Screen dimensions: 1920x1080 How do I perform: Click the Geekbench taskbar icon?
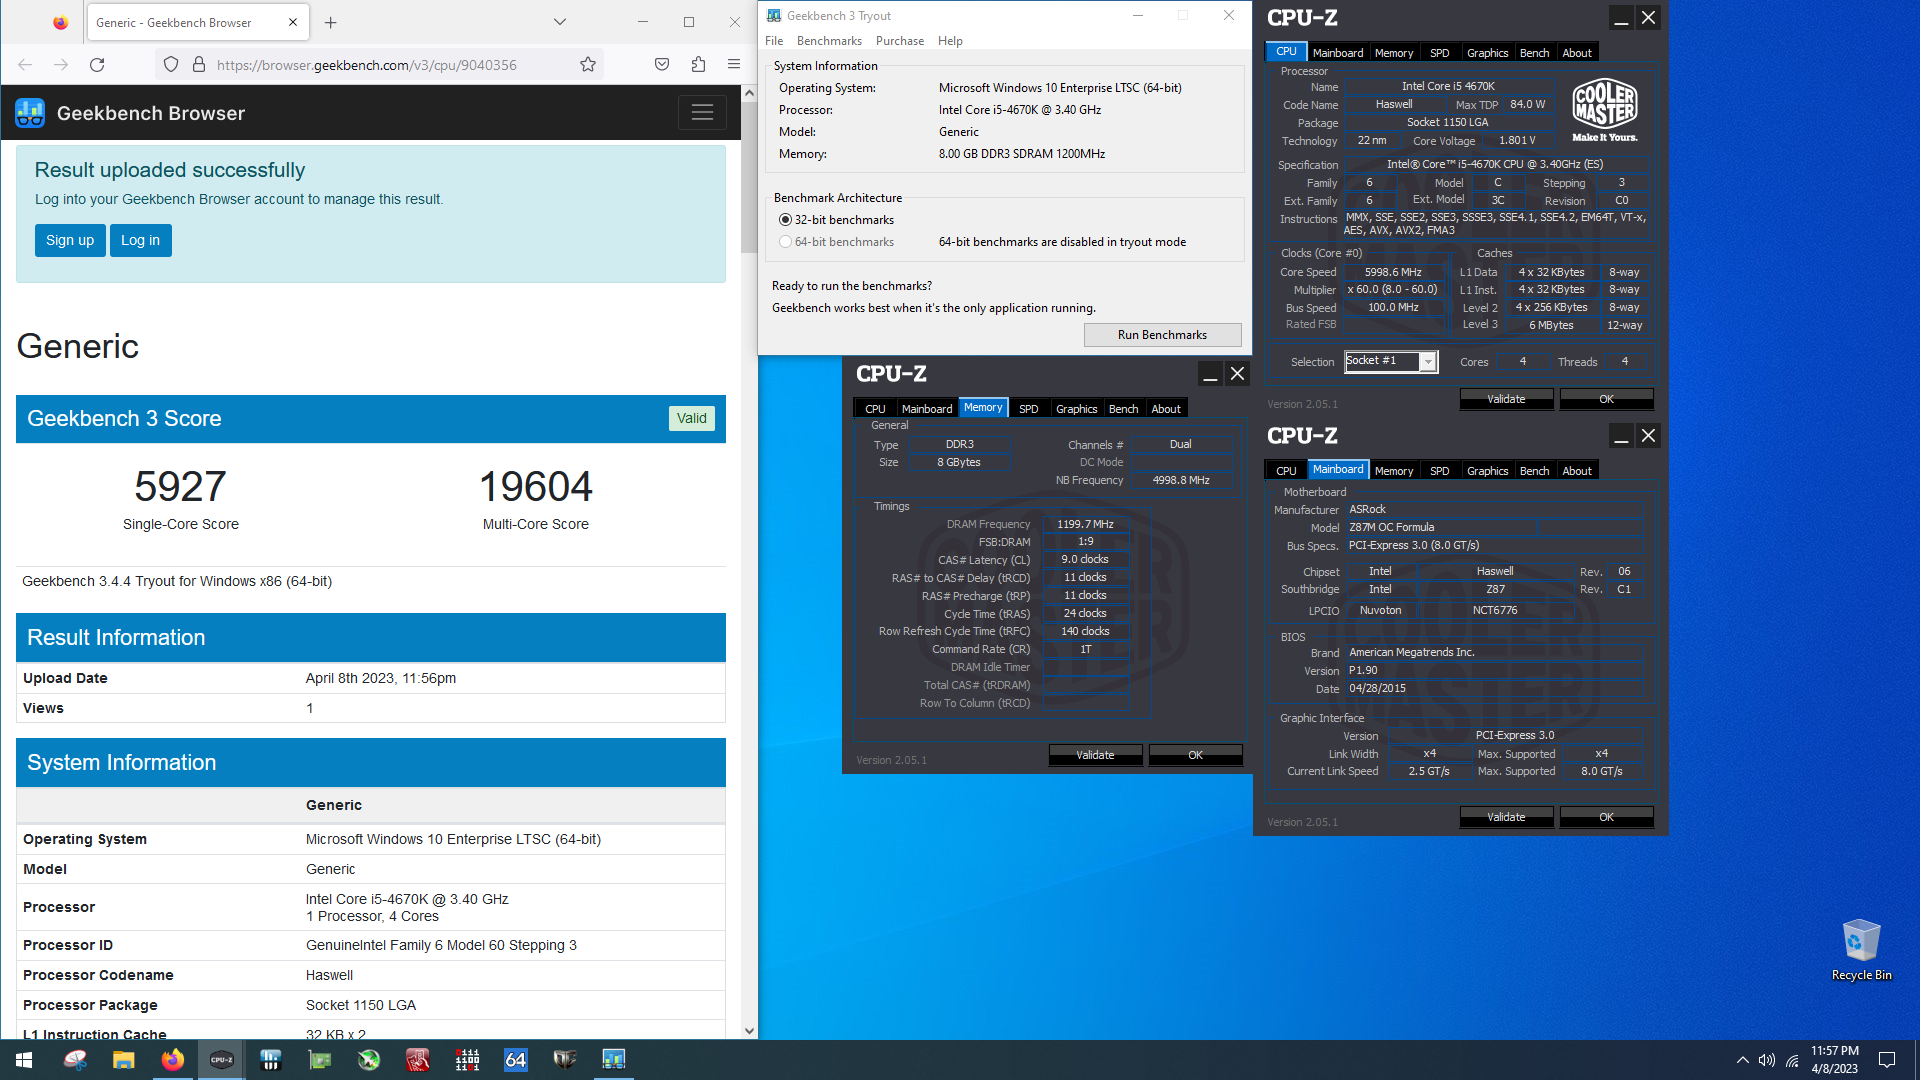pyautogui.click(x=613, y=1060)
